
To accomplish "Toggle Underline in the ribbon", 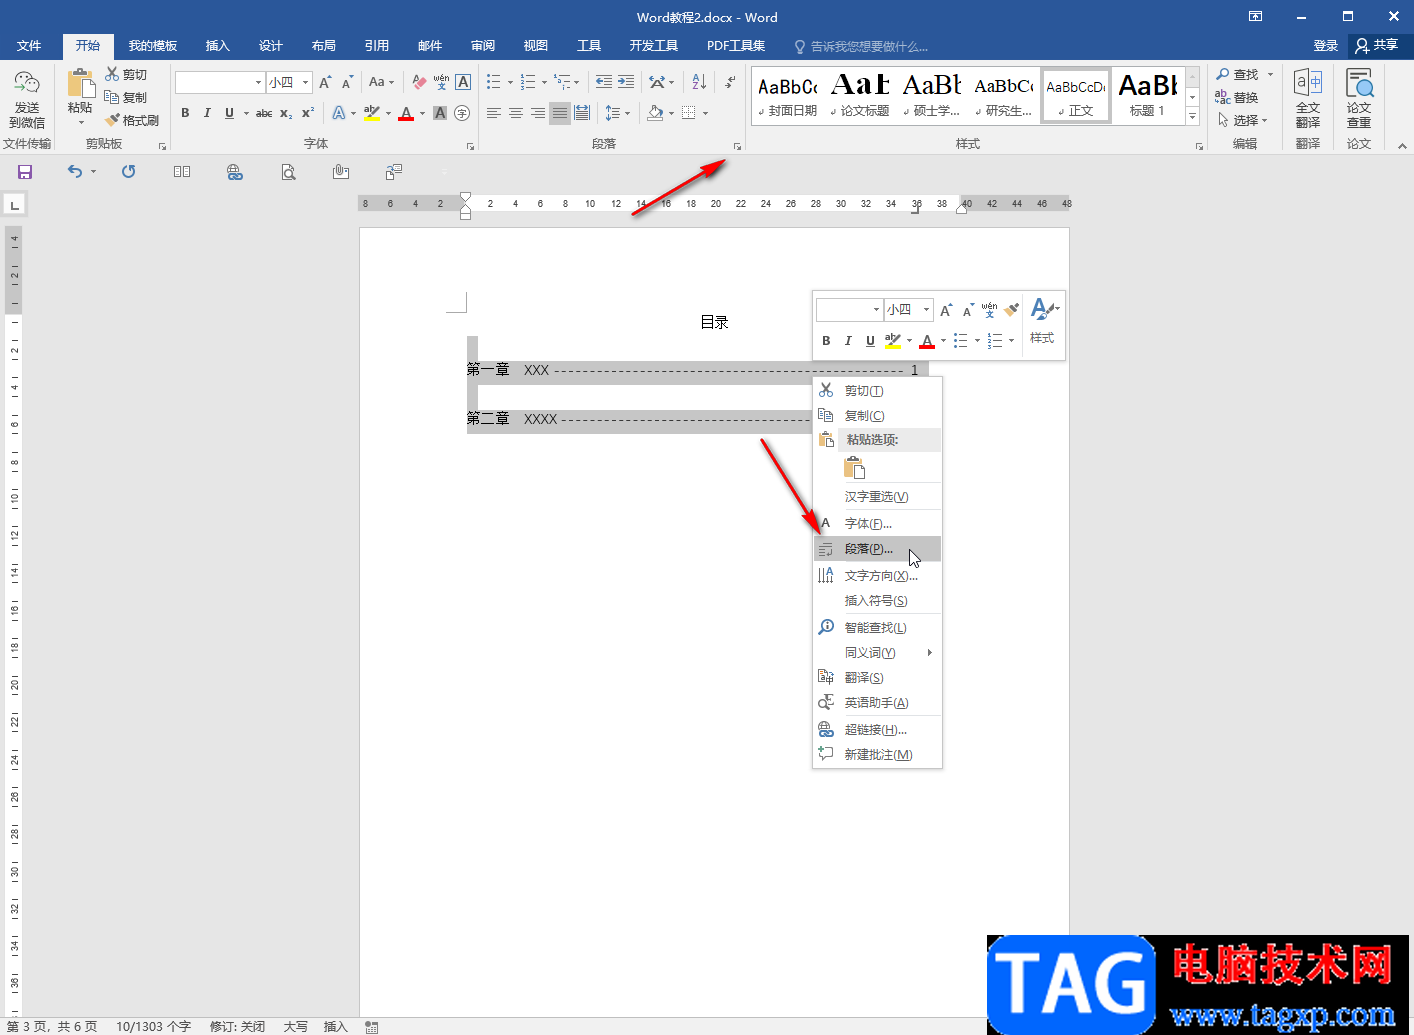I will [x=229, y=113].
